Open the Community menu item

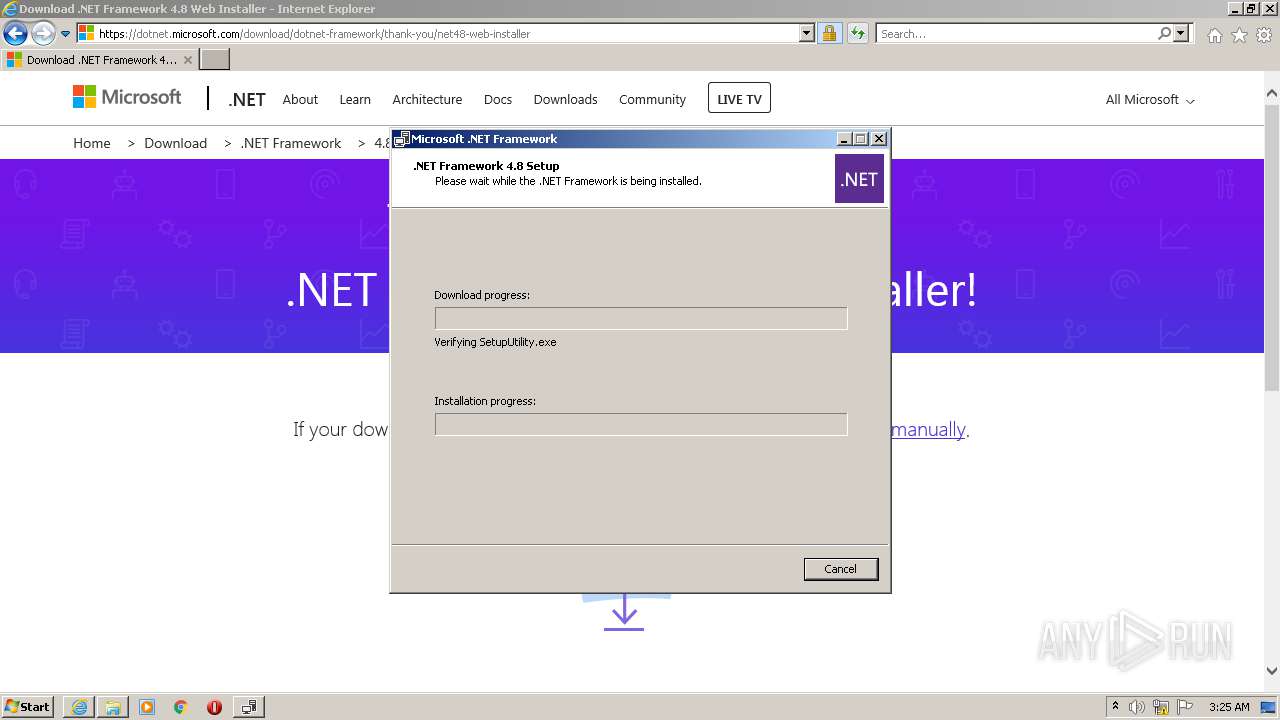[652, 99]
